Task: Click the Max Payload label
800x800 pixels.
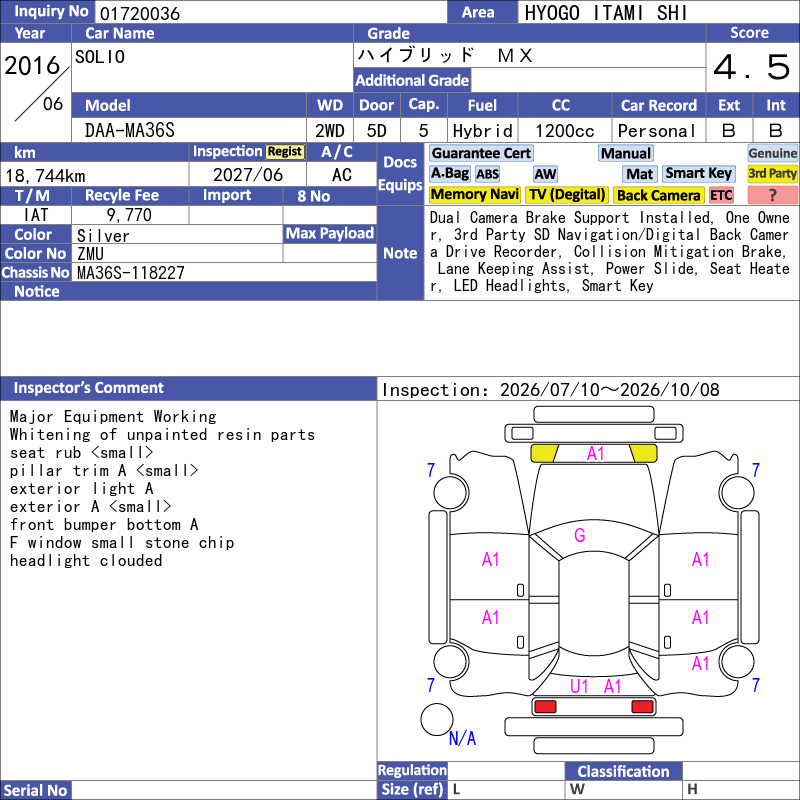Action: [330, 234]
